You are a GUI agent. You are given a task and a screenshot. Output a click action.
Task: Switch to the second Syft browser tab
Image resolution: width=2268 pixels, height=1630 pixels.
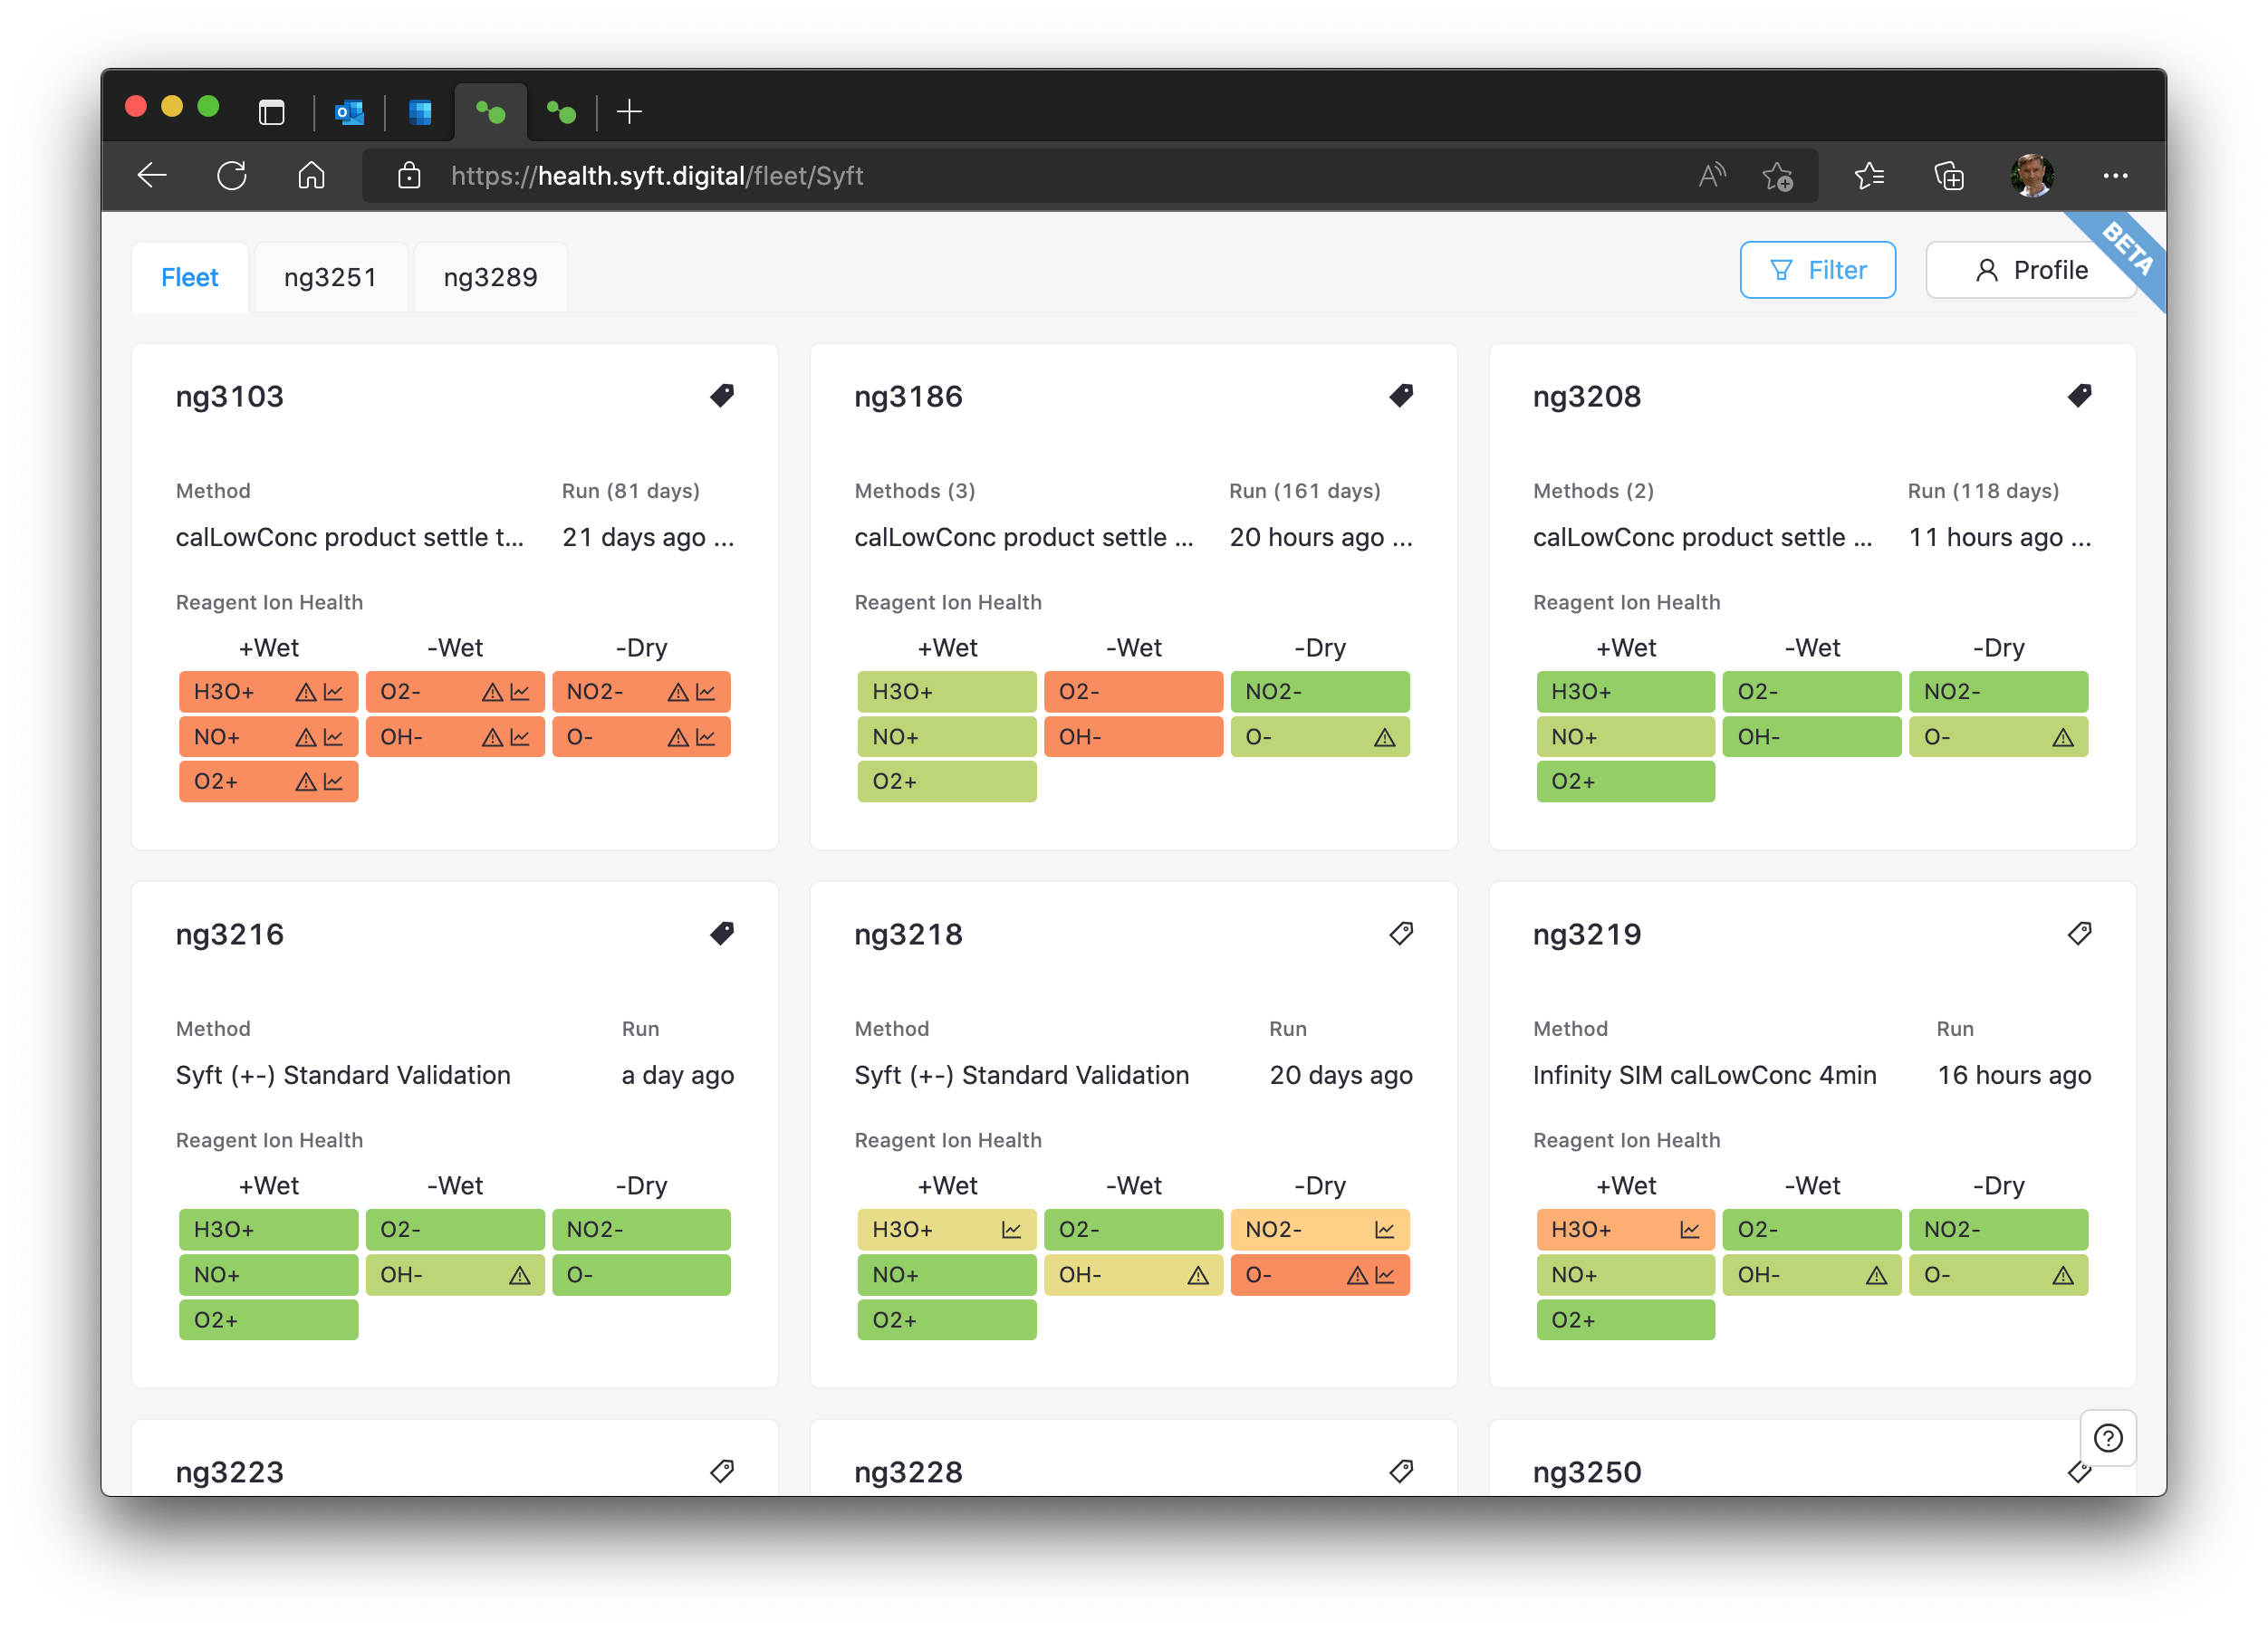pyautogui.click(x=562, y=112)
